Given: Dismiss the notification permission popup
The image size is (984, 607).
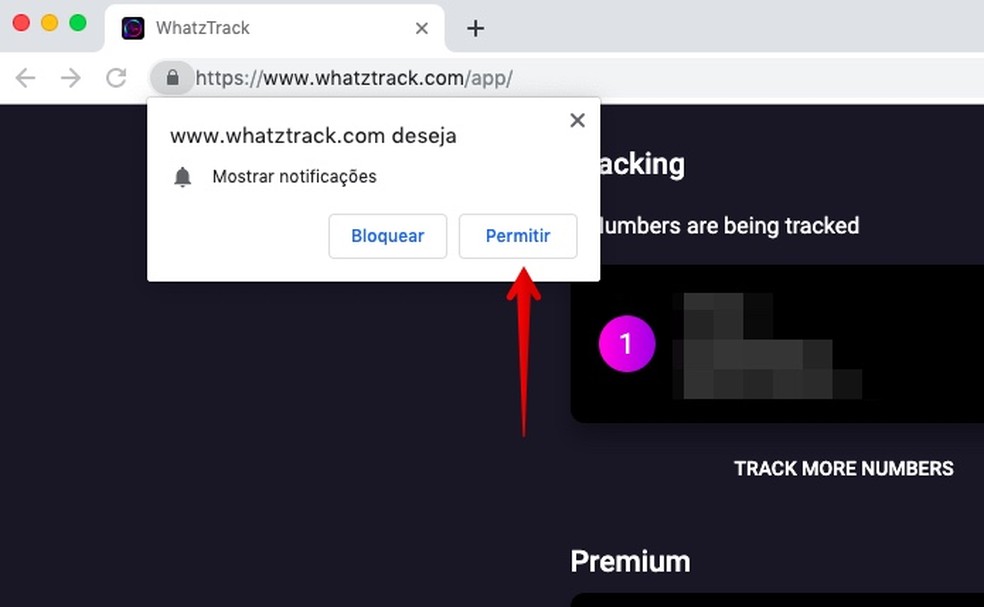Looking at the screenshot, I should [577, 120].
